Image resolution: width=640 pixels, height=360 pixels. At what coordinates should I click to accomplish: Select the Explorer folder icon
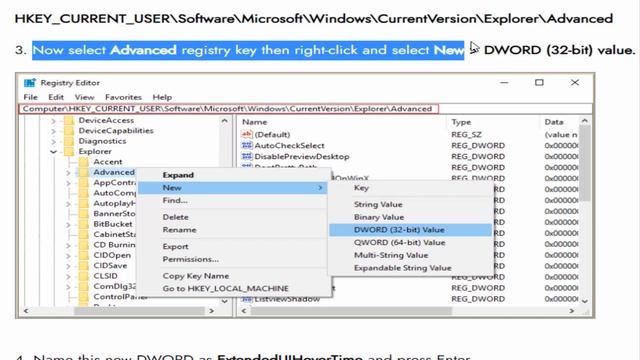tap(69, 151)
